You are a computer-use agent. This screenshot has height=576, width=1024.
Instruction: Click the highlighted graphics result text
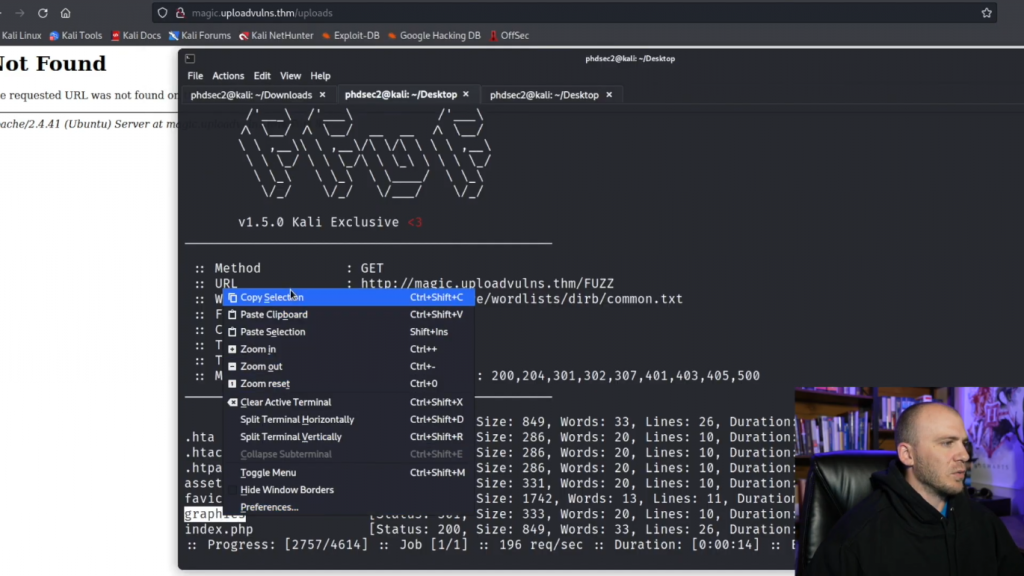215,514
